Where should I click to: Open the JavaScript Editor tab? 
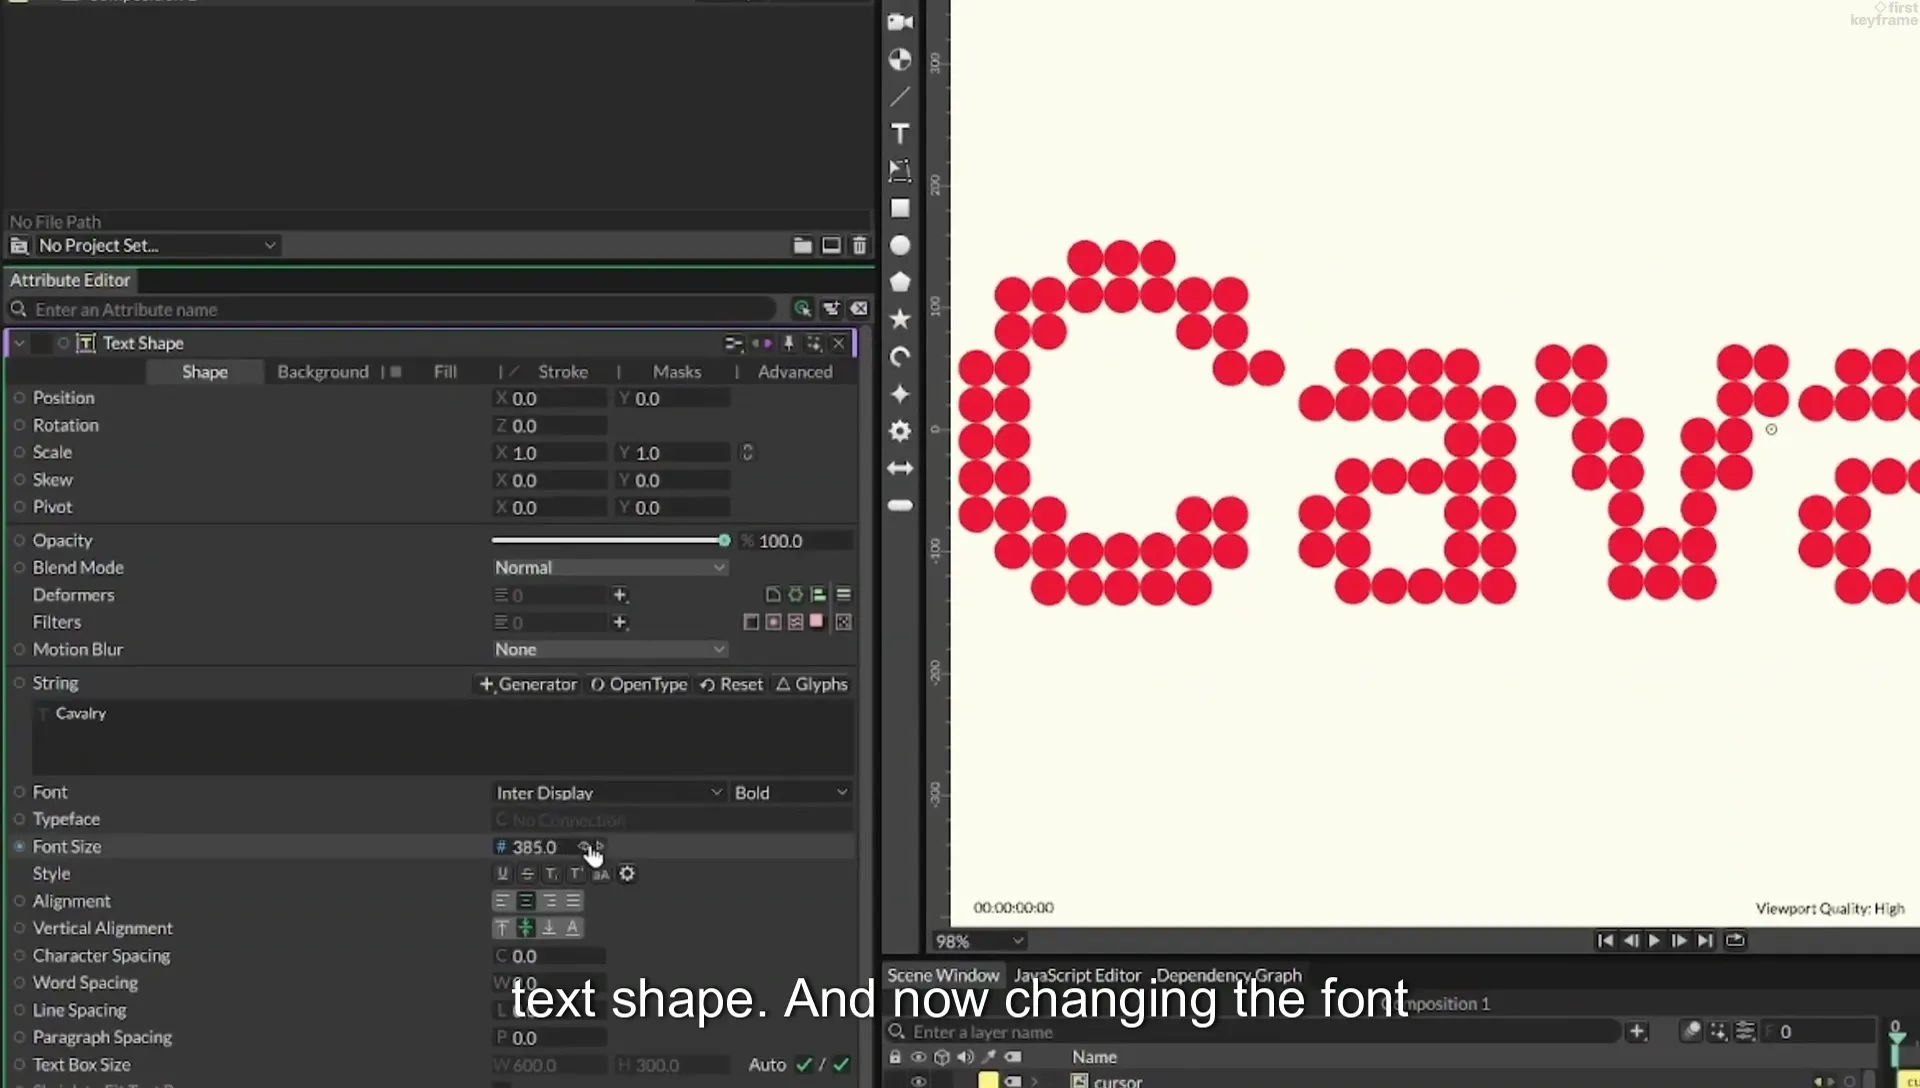coord(1077,975)
